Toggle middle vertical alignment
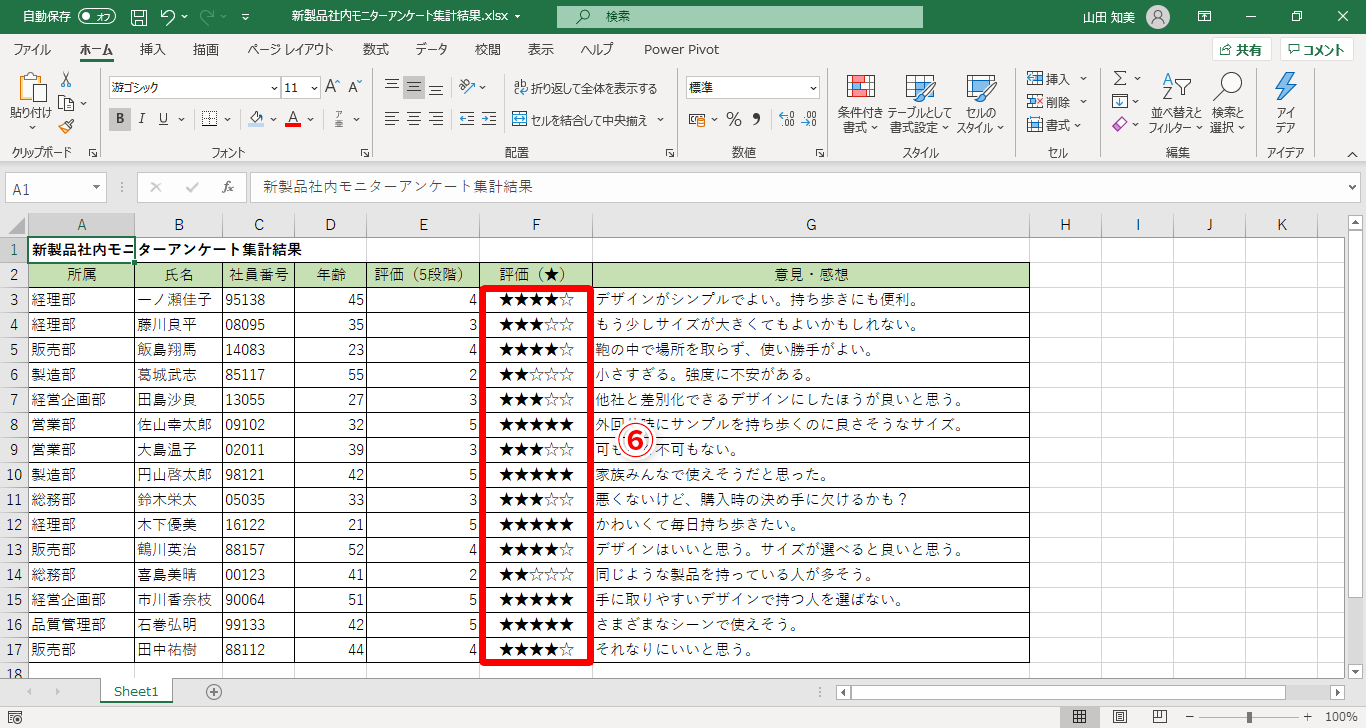The image size is (1366, 728). tap(414, 87)
